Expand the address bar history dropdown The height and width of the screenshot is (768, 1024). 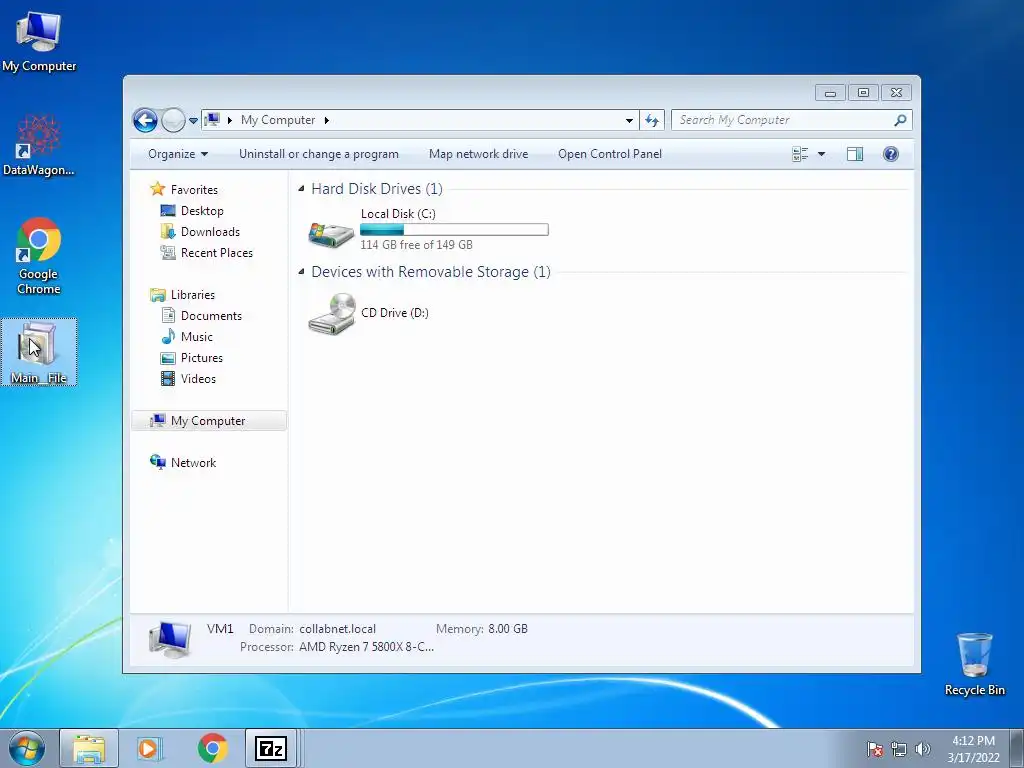coord(629,120)
